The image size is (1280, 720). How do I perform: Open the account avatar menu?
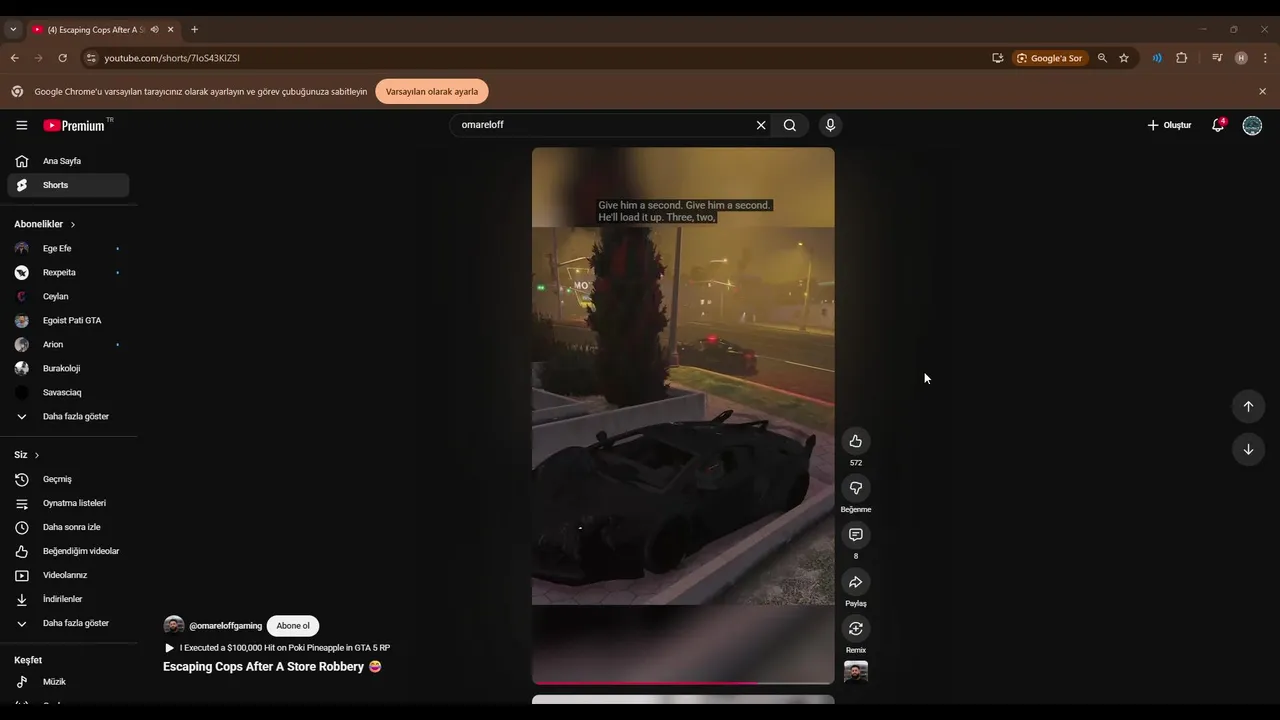[x=1252, y=125]
